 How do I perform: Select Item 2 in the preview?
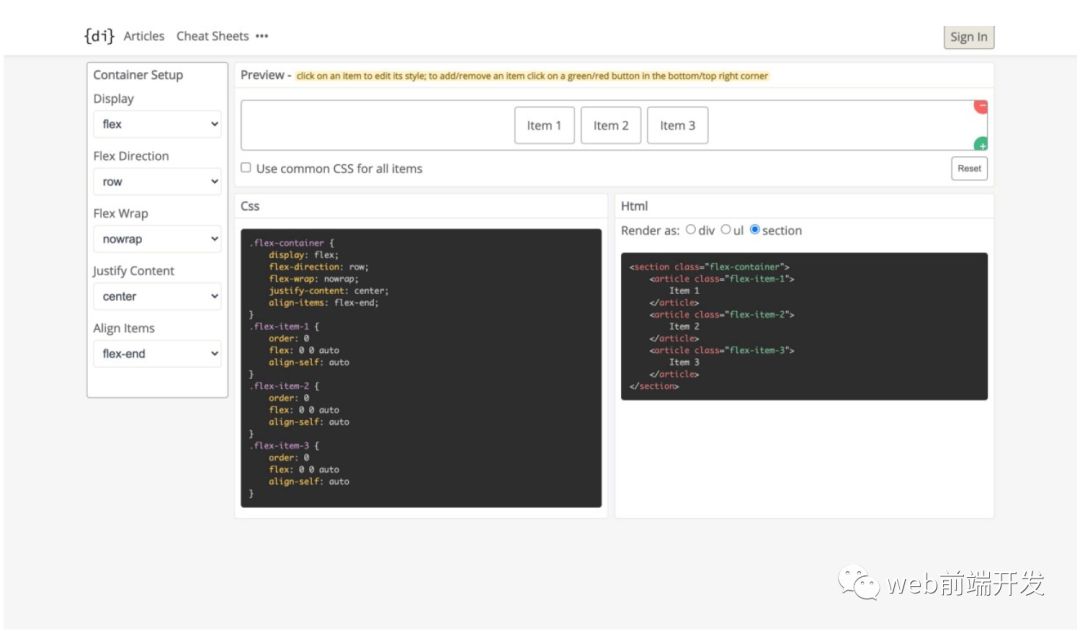pyautogui.click(x=611, y=125)
